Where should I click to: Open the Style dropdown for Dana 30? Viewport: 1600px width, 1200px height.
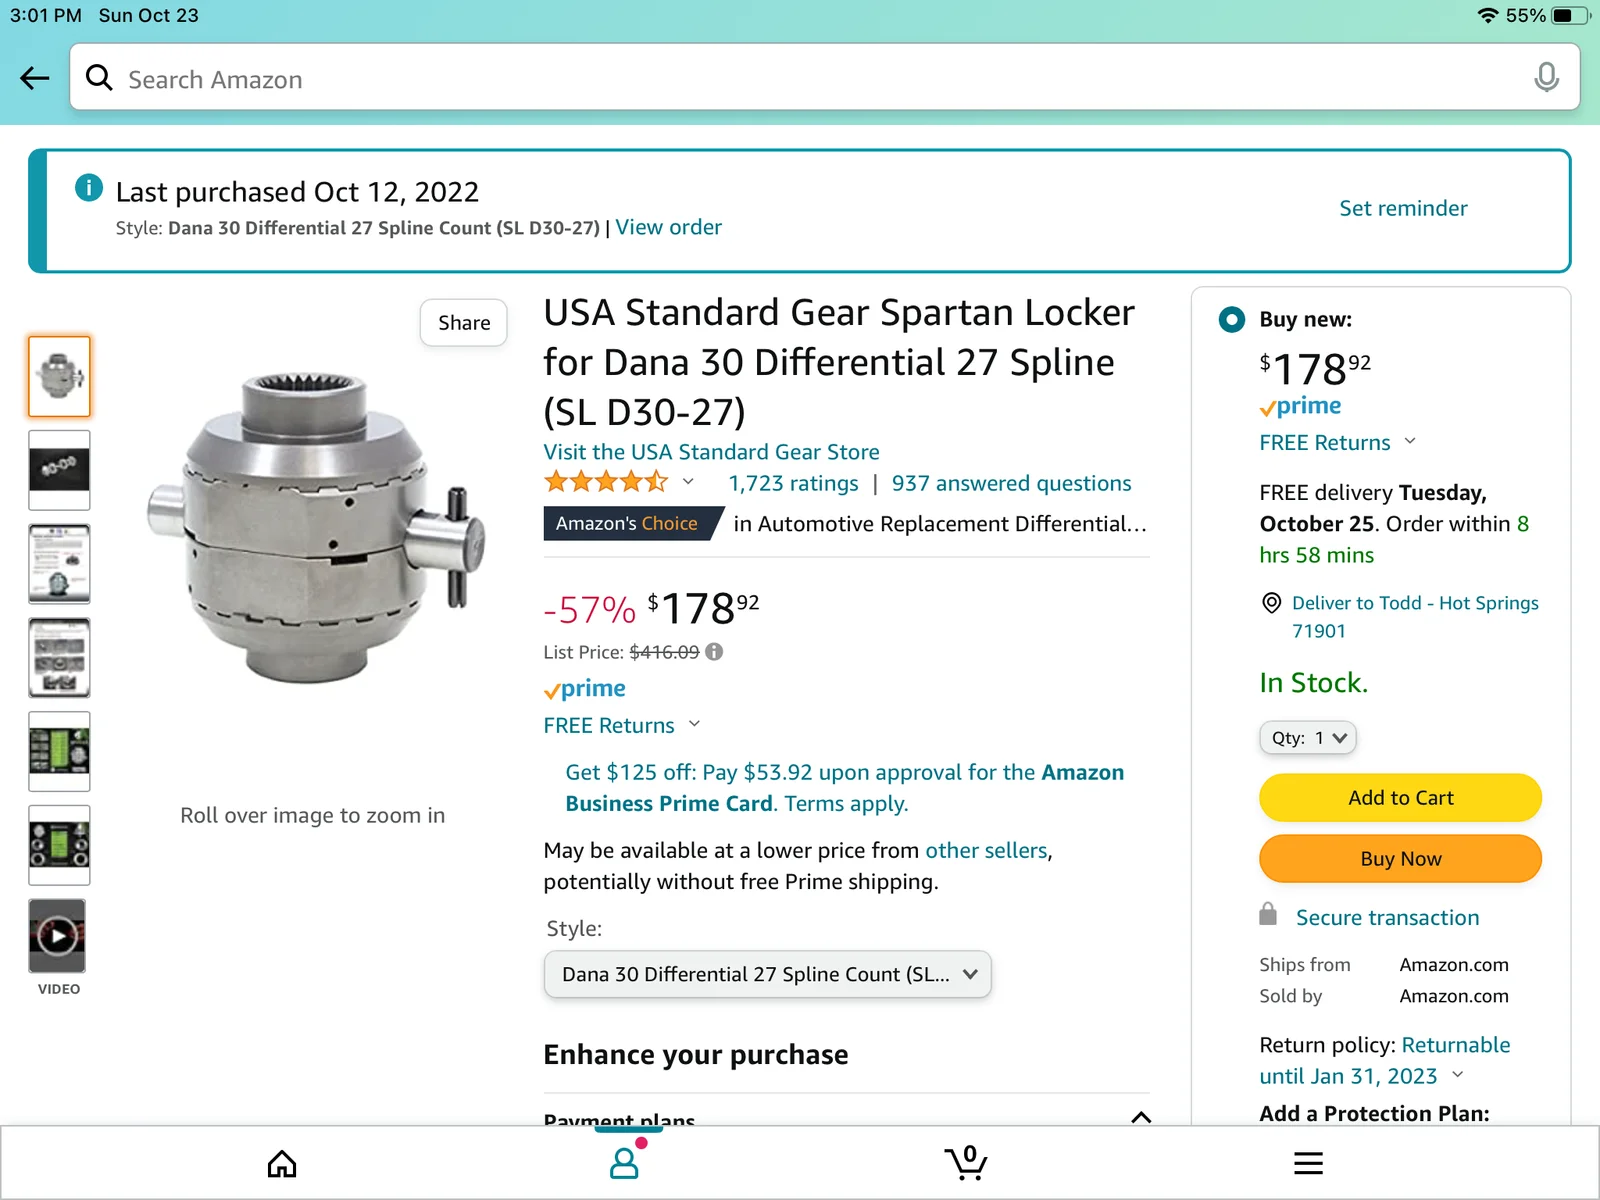[x=767, y=974]
